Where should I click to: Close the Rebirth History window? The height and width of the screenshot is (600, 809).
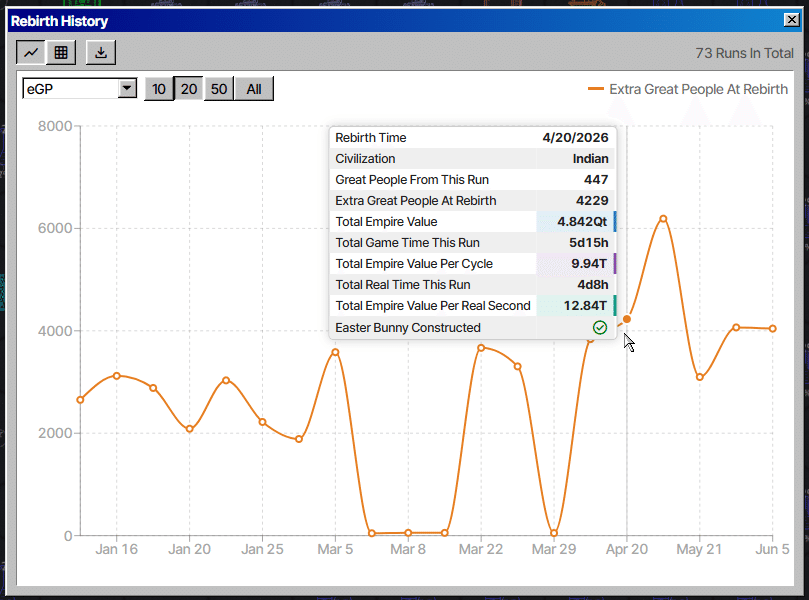point(791,20)
